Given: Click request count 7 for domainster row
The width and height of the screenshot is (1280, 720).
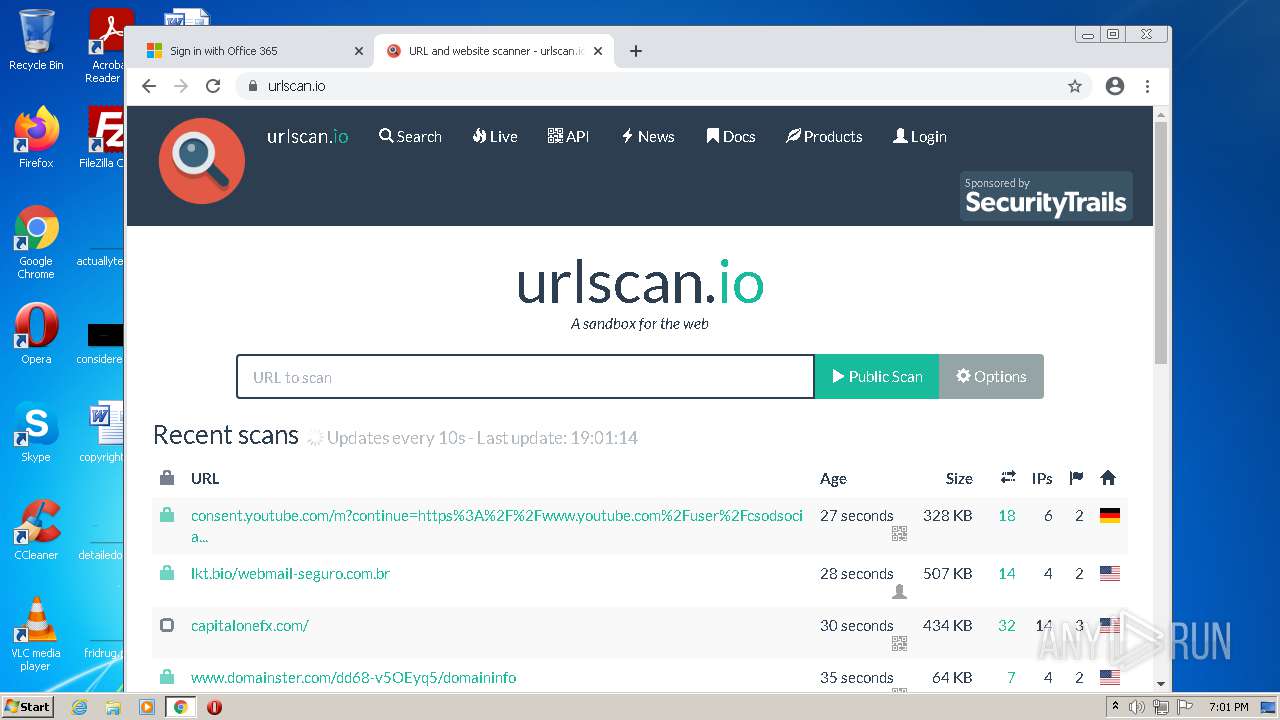Looking at the screenshot, I should (x=1011, y=678).
